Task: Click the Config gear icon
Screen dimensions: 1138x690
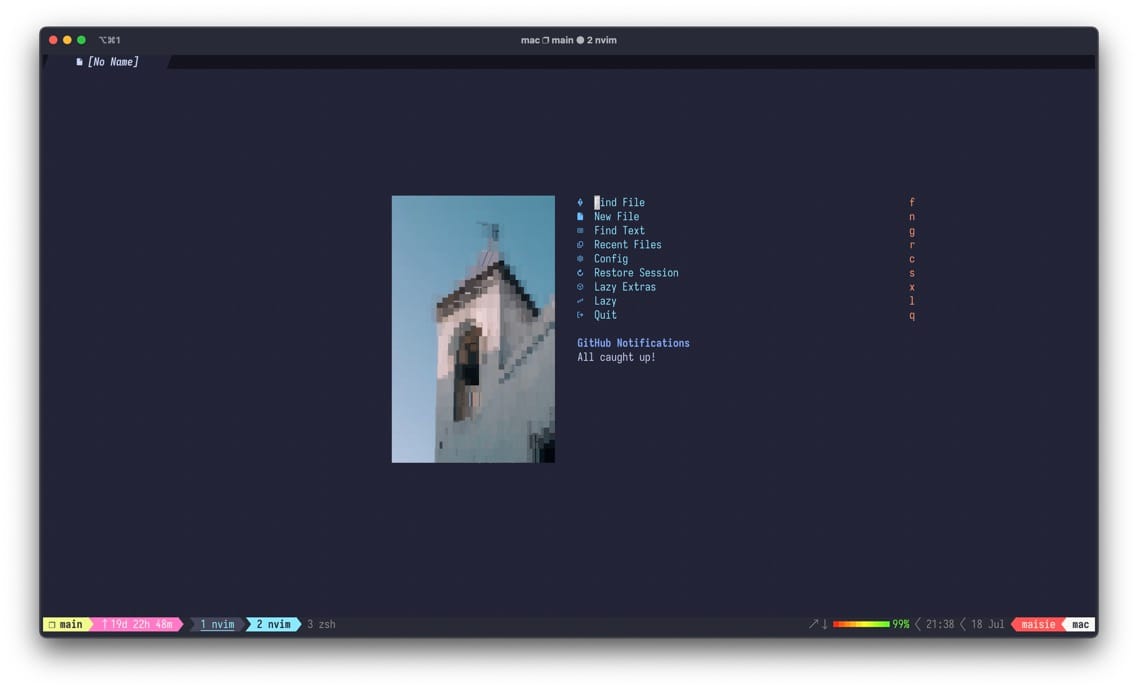Action: click(x=580, y=258)
